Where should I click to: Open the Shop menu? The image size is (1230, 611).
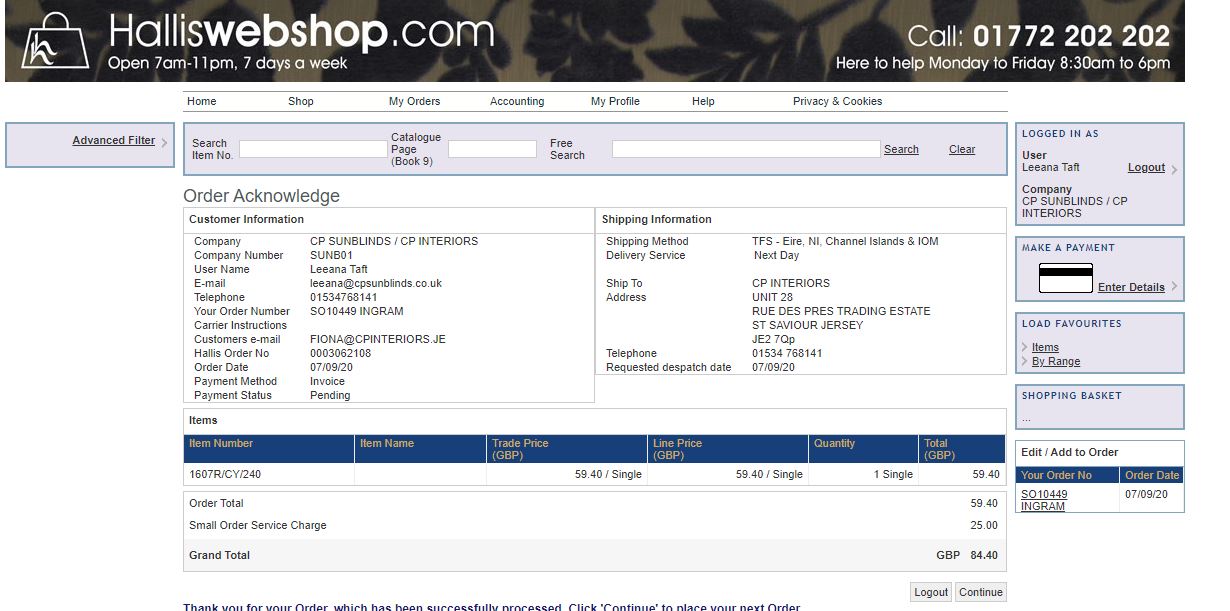pos(300,101)
